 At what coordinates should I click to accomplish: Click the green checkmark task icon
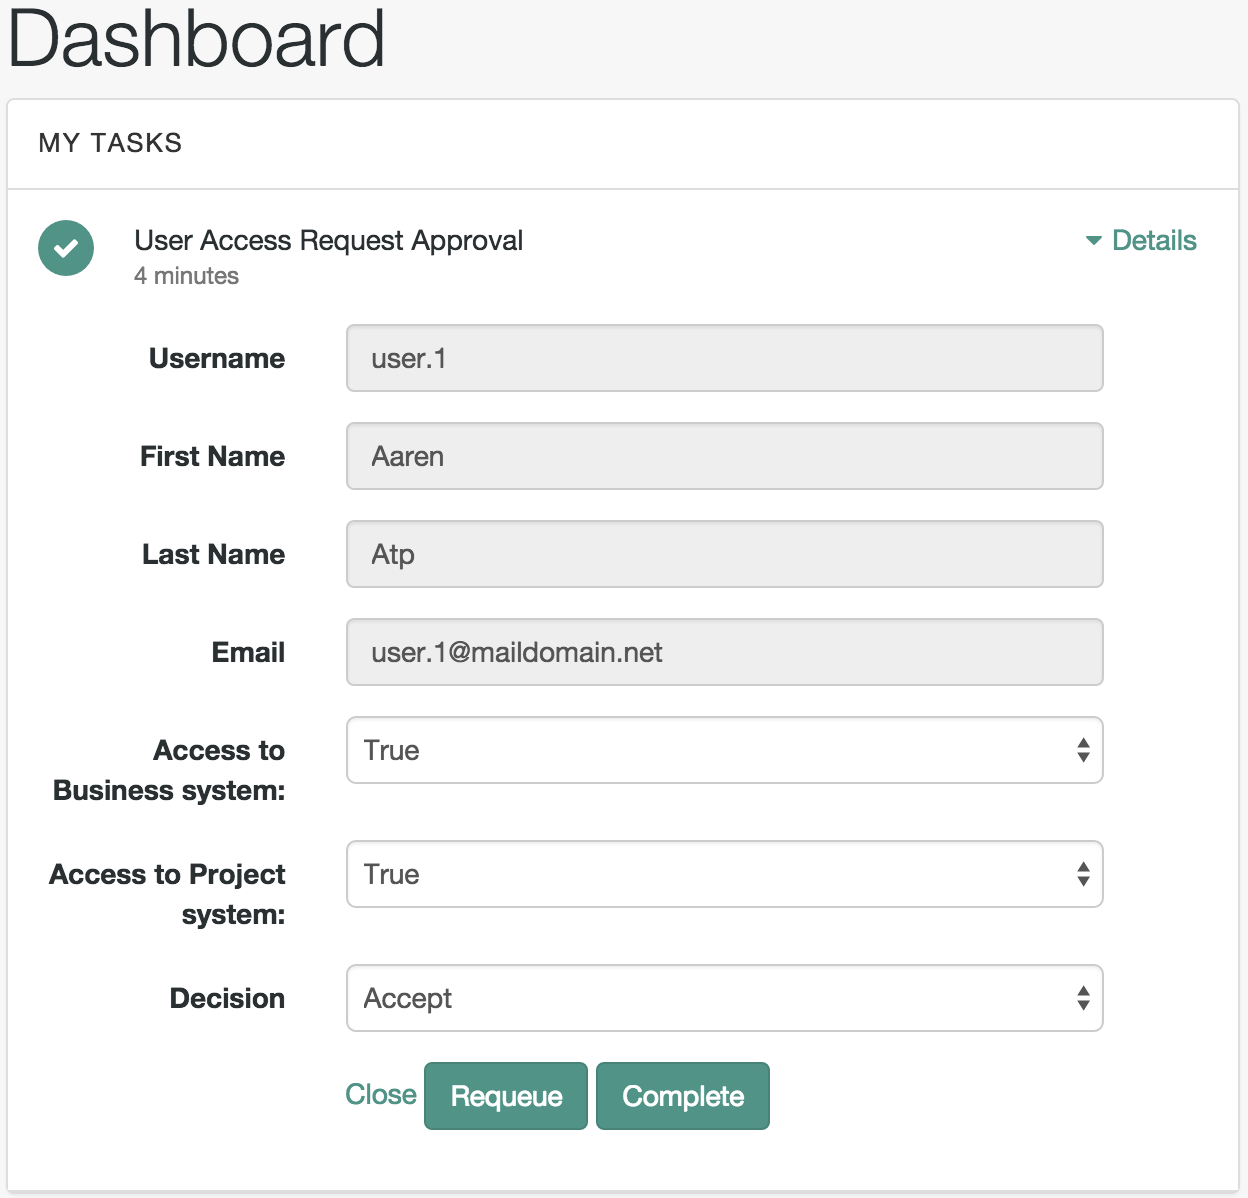(x=66, y=248)
